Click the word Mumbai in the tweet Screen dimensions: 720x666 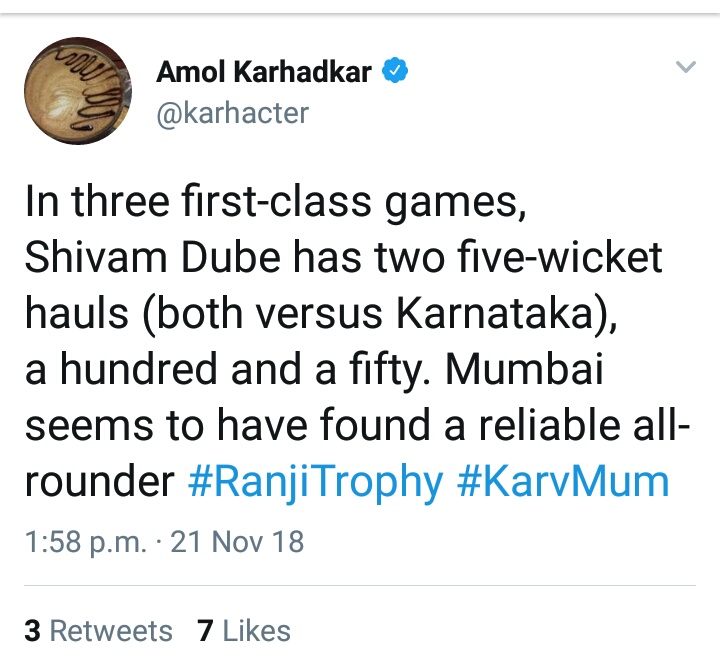[x=524, y=369]
